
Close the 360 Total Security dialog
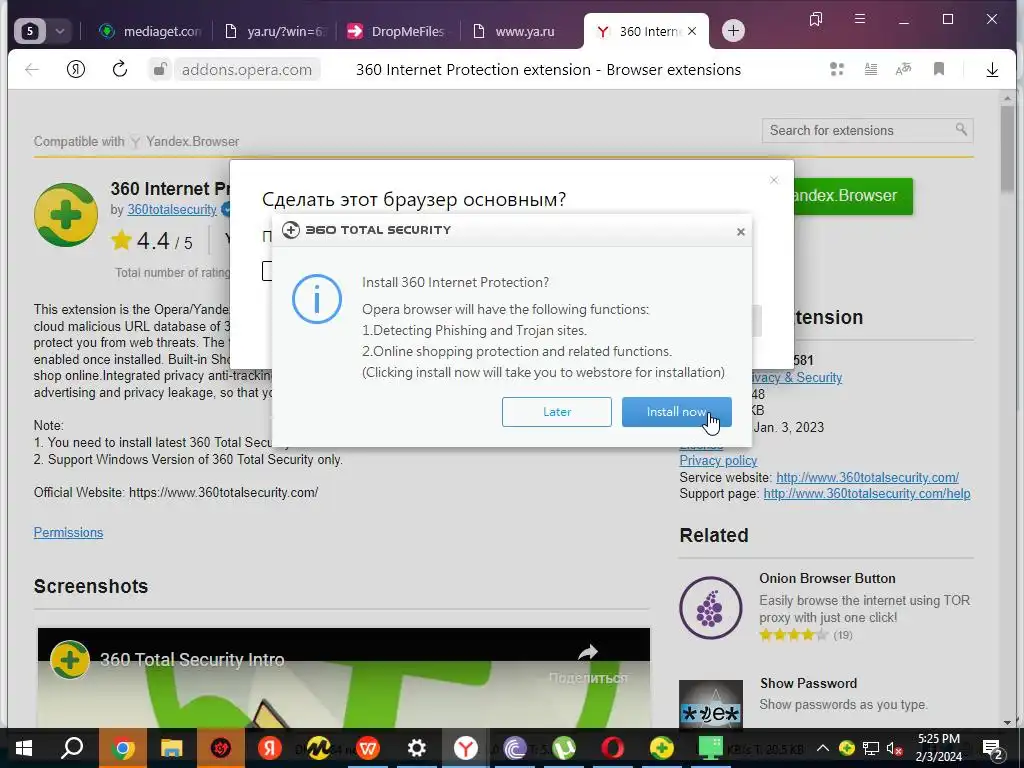click(741, 232)
